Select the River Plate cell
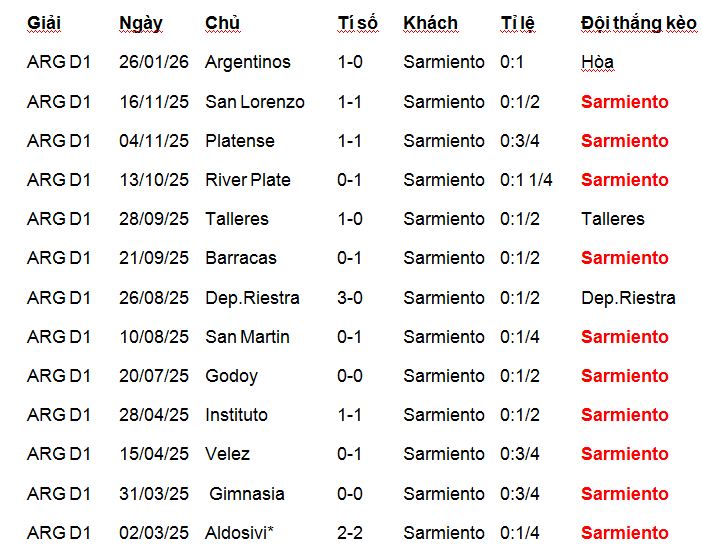This screenshot has height=559, width=702. click(247, 180)
